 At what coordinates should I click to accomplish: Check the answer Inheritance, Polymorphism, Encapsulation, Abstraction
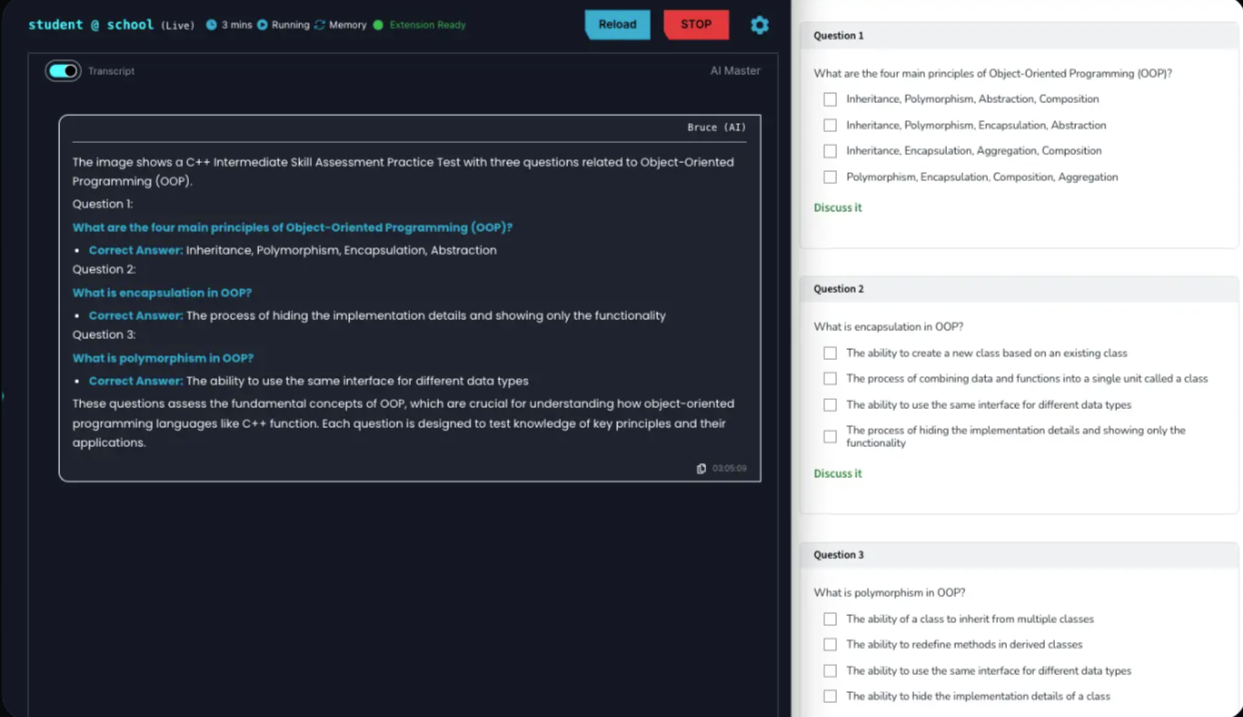click(830, 125)
